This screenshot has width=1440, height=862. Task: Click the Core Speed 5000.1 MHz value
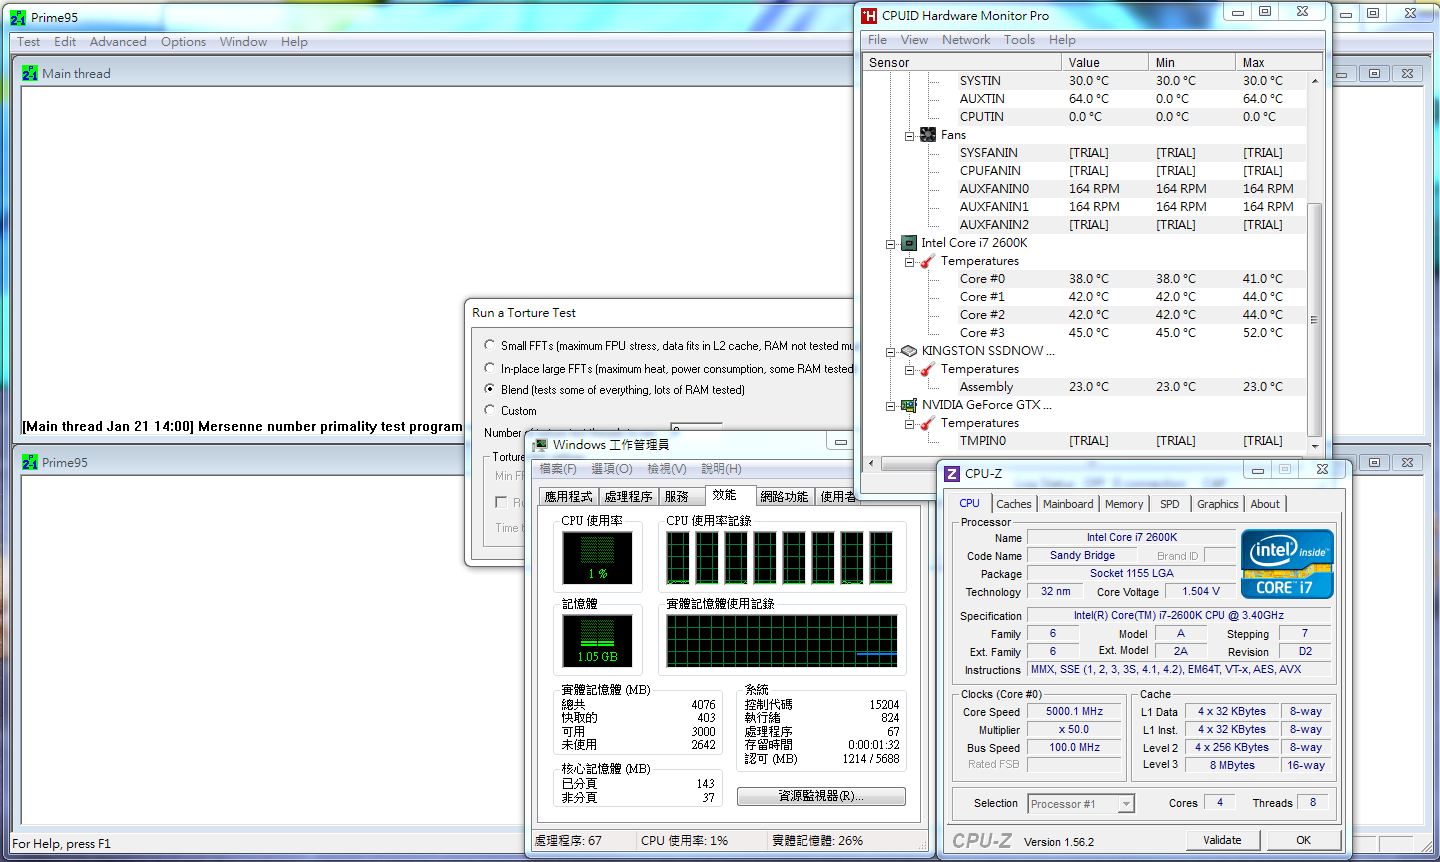[1075, 712]
